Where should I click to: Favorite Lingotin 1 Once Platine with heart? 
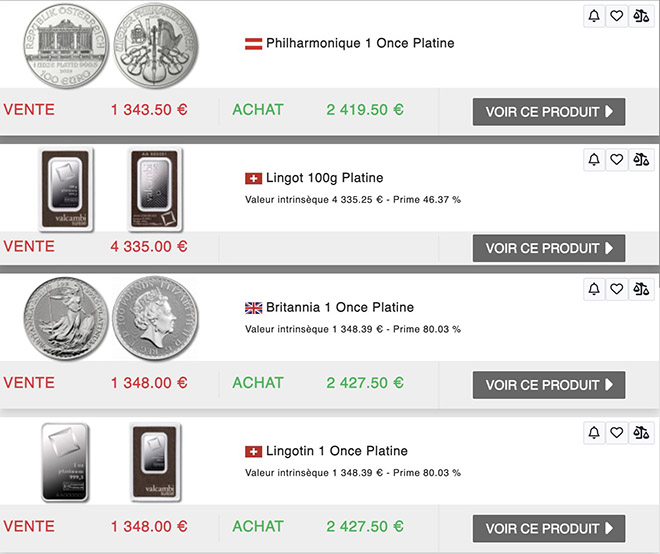pos(617,433)
